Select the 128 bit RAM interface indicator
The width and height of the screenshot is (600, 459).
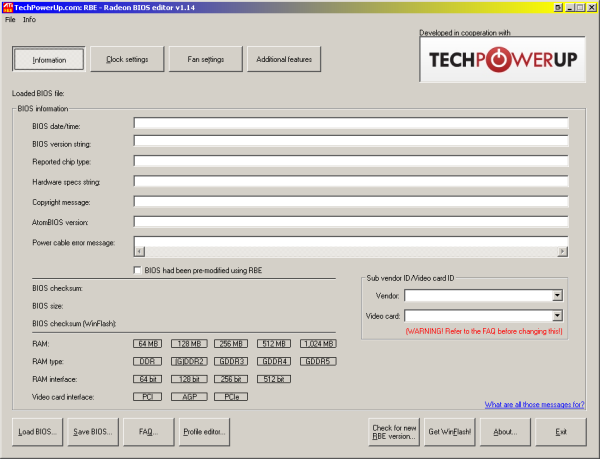tap(189, 379)
